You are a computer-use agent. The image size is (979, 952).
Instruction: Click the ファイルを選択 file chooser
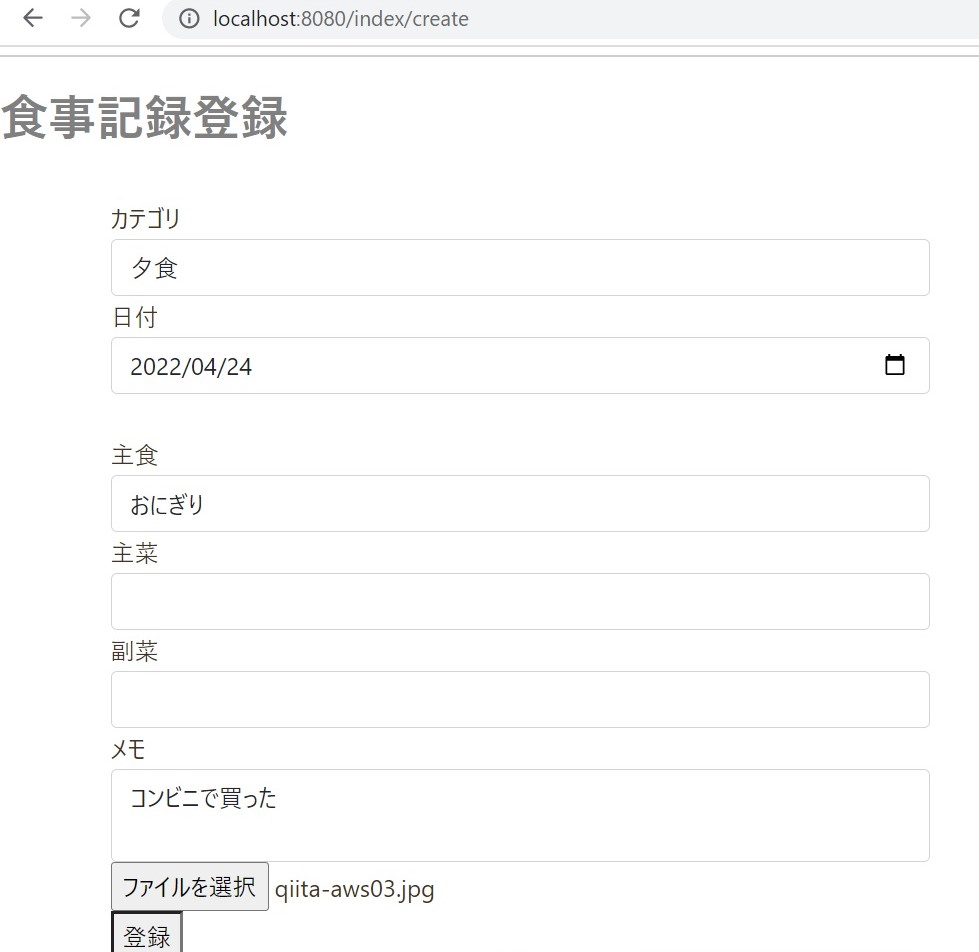coord(189,886)
